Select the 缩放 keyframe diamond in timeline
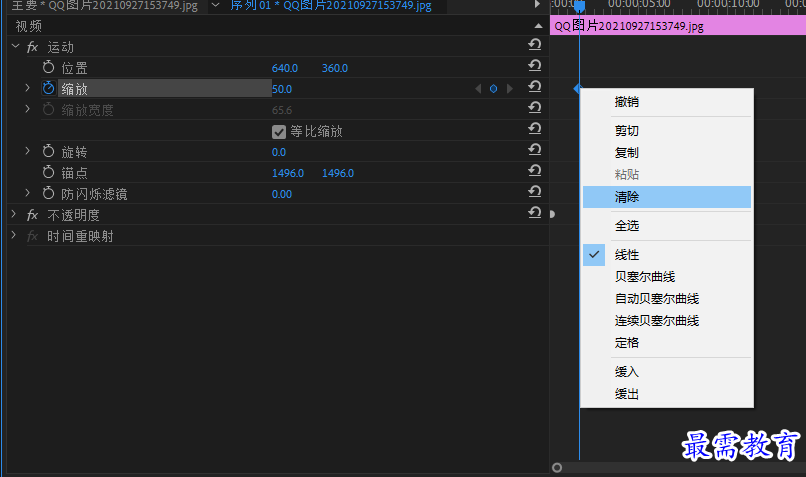Image resolution: width=806 pixels, height=477 pixels. 577,89
